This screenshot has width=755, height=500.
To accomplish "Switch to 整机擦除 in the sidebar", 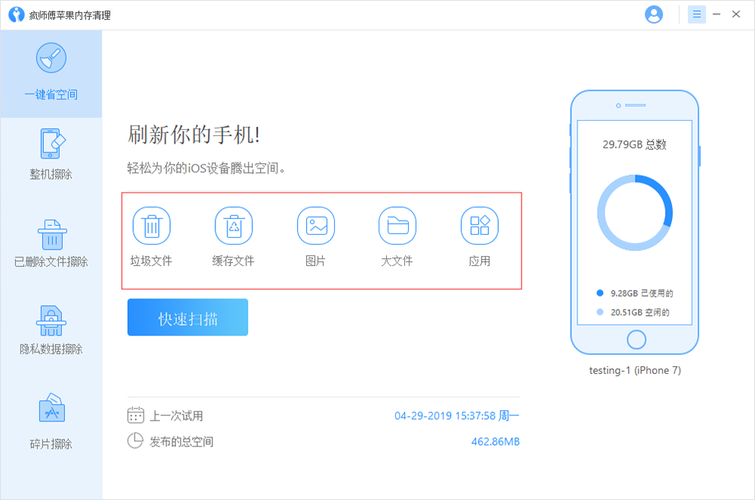I will point(51,154).
